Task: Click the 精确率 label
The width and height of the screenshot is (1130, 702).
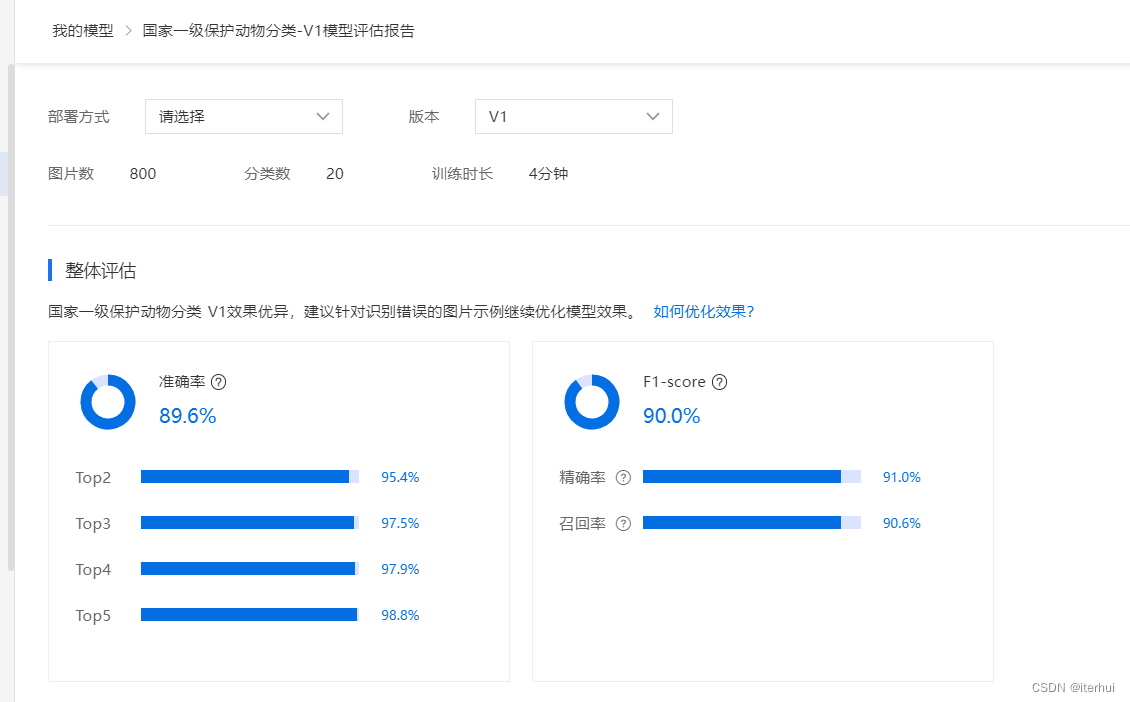Action: (x=582, y=477)
